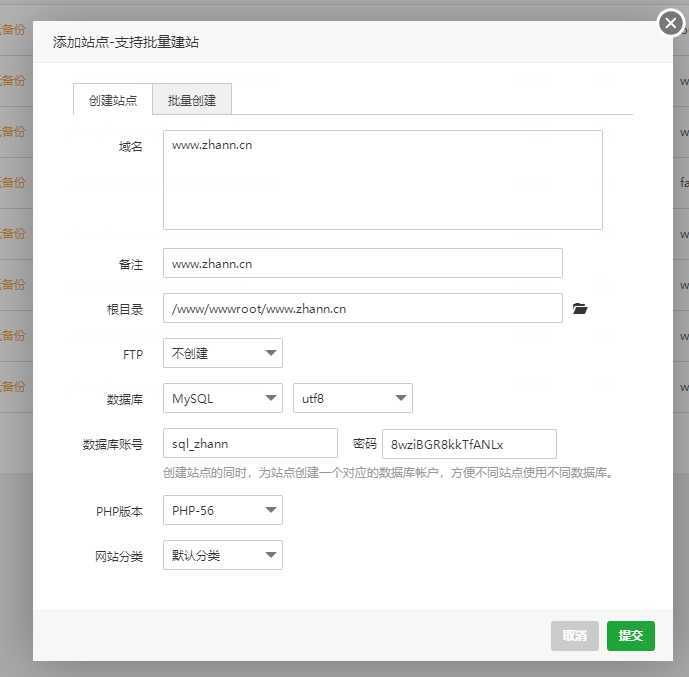Close the add-site dialog with the X icon
Viewport: 689px width, 677px height.
[671, 22]
